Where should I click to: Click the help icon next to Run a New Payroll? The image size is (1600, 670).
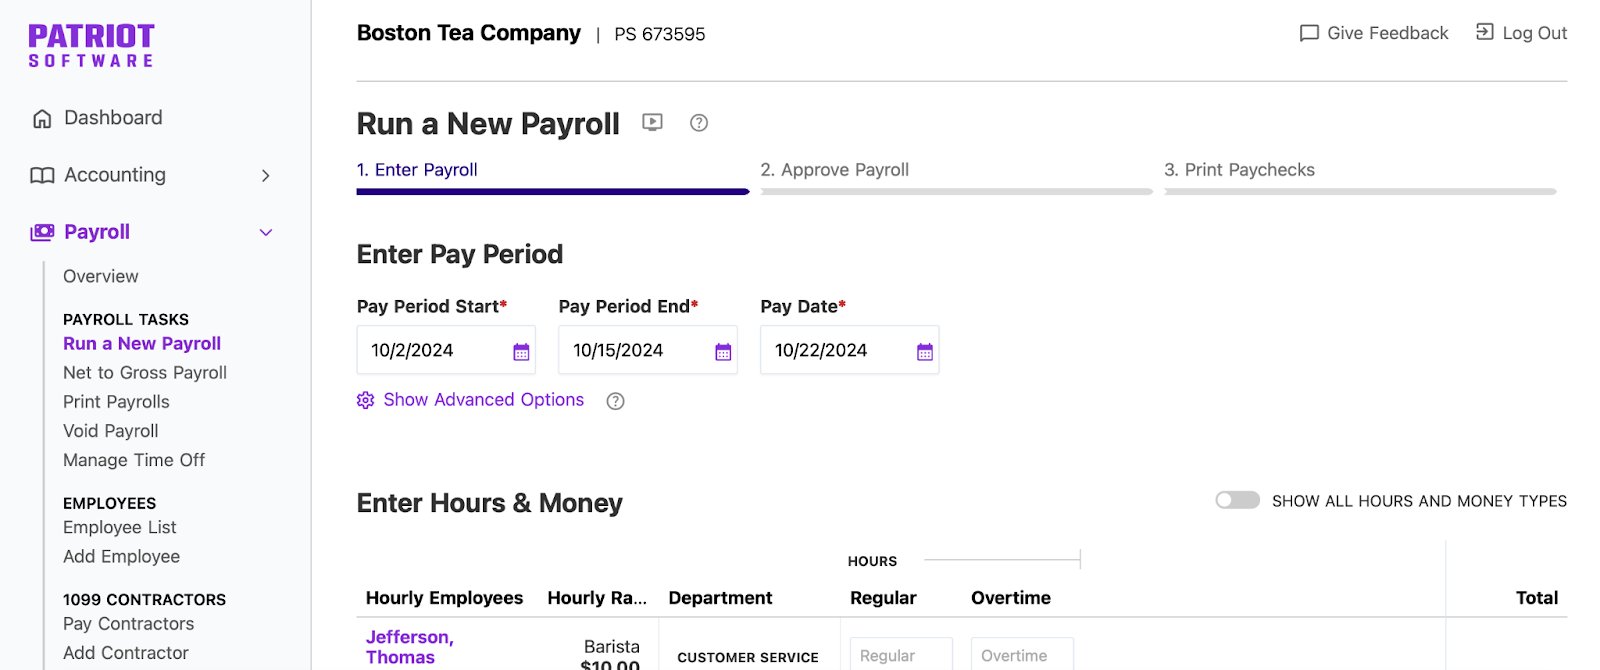click(699, 123)
